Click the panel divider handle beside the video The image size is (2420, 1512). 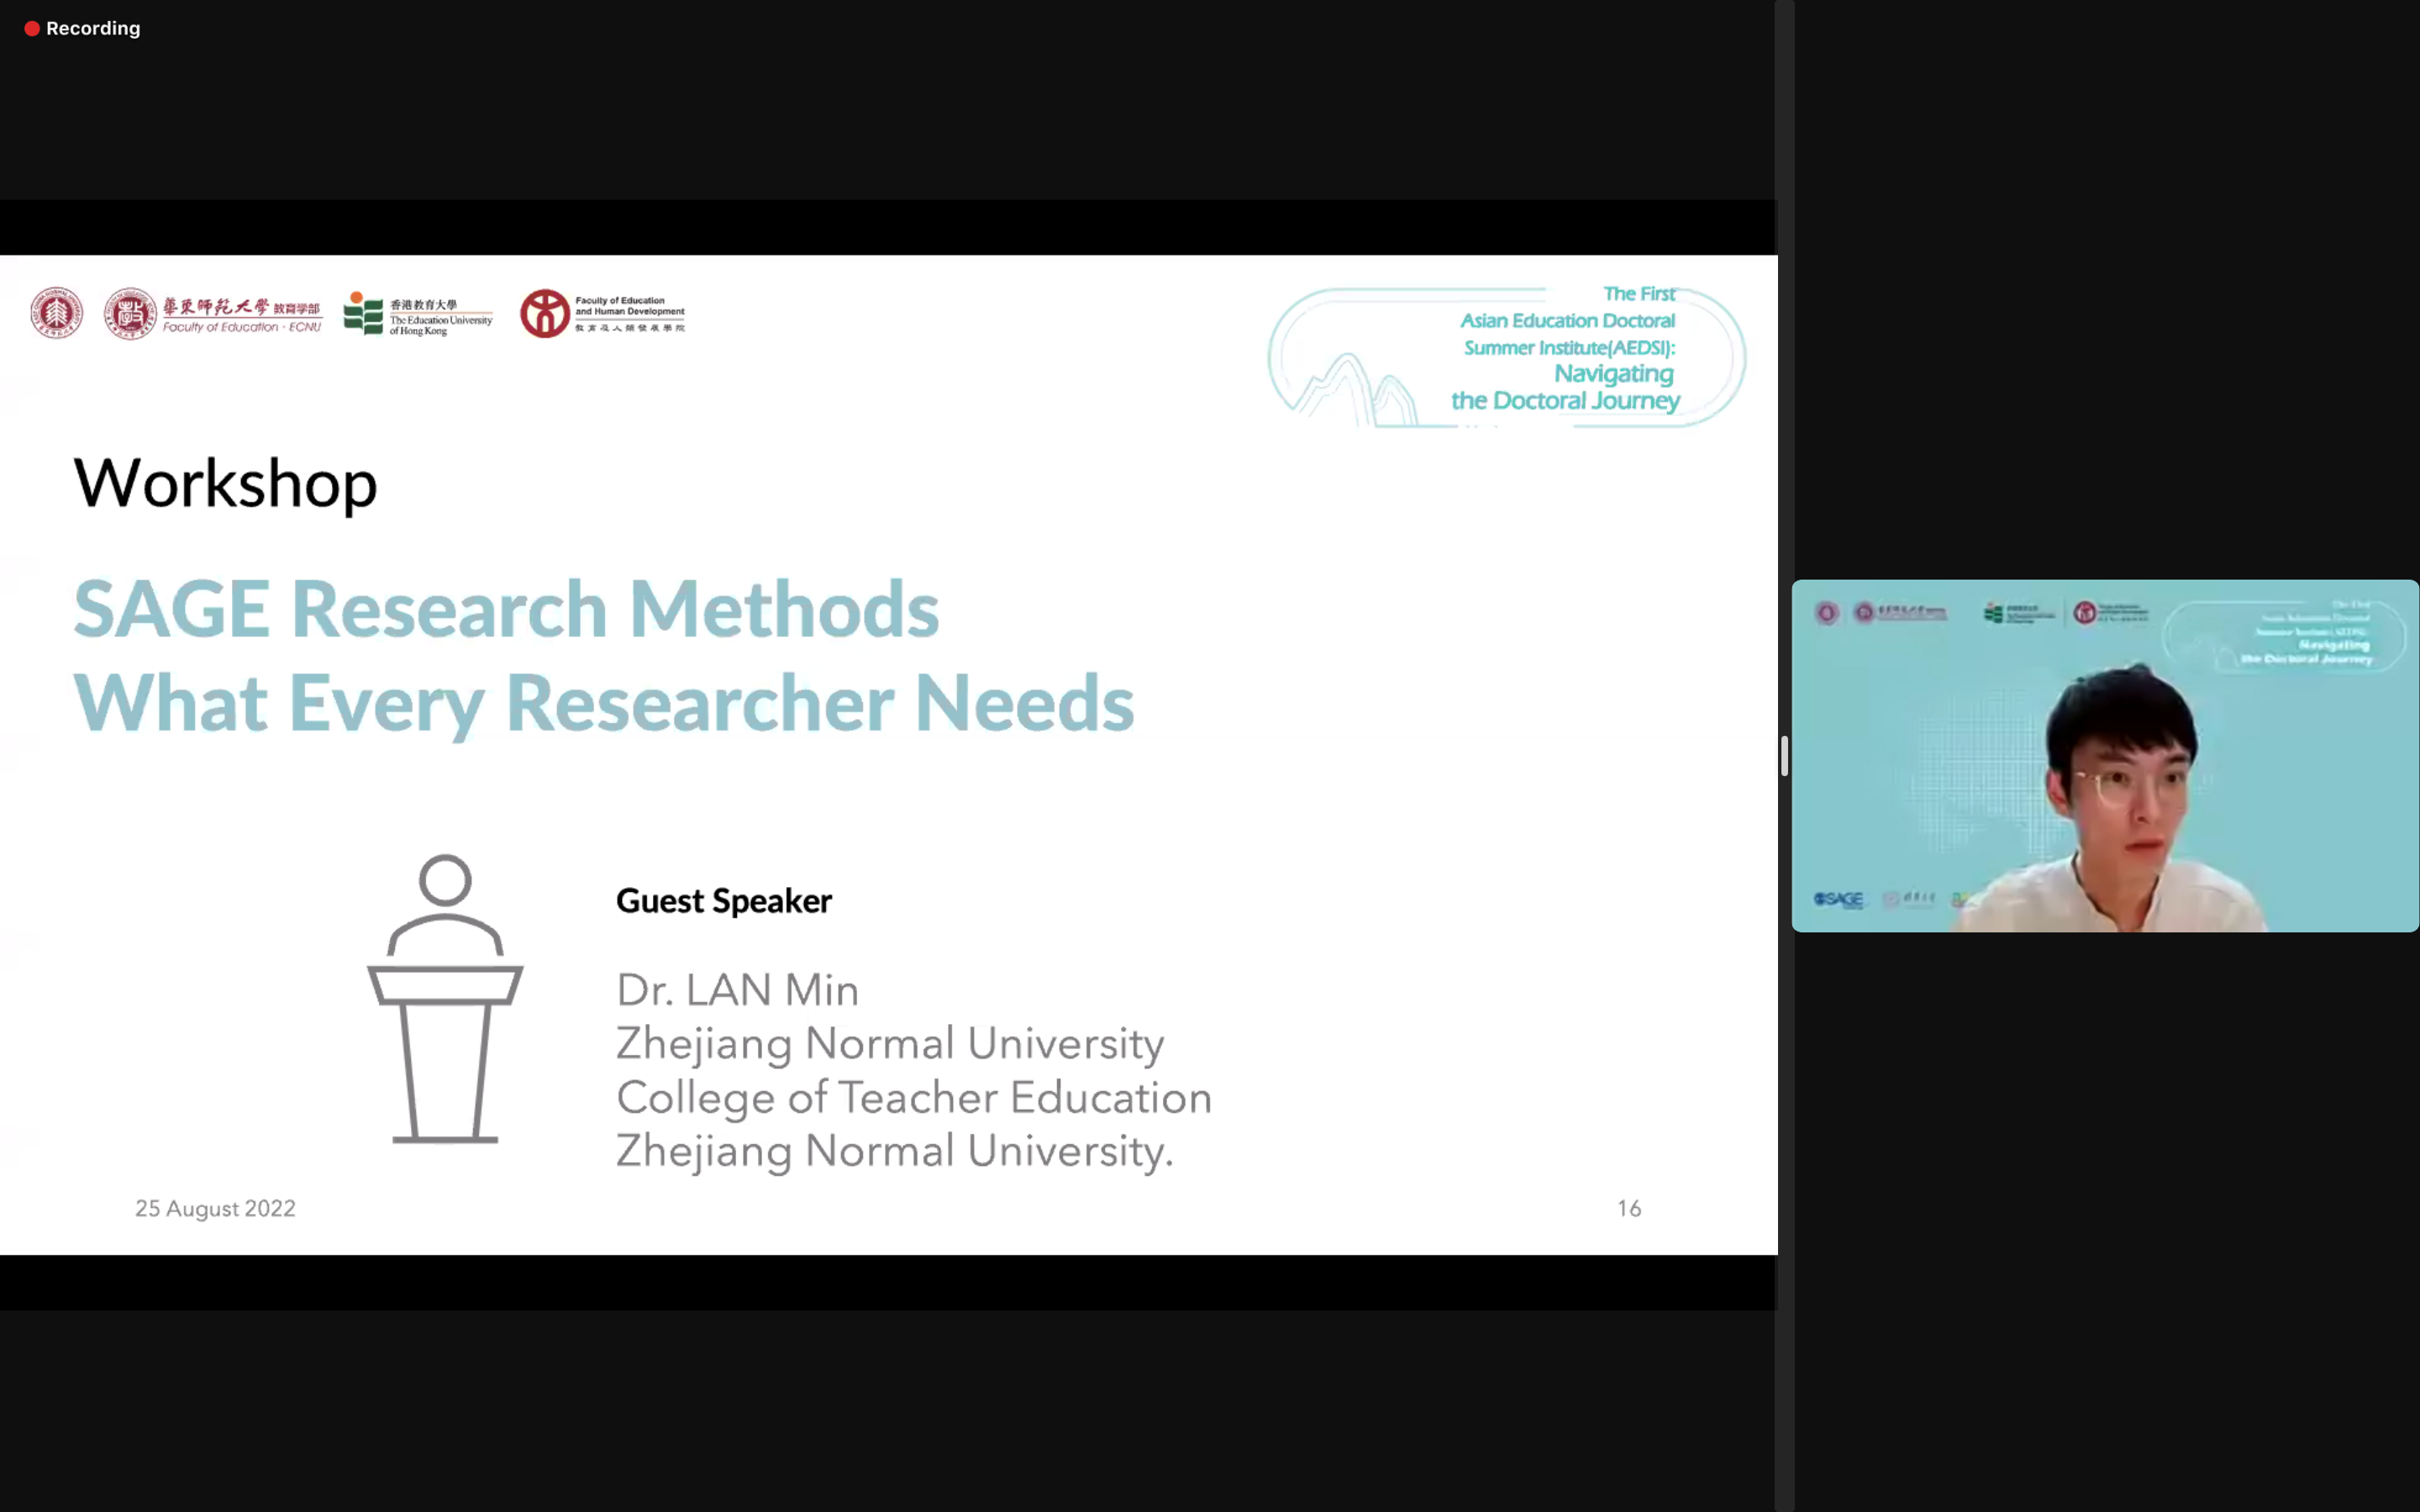click(x=1784, y=756)
